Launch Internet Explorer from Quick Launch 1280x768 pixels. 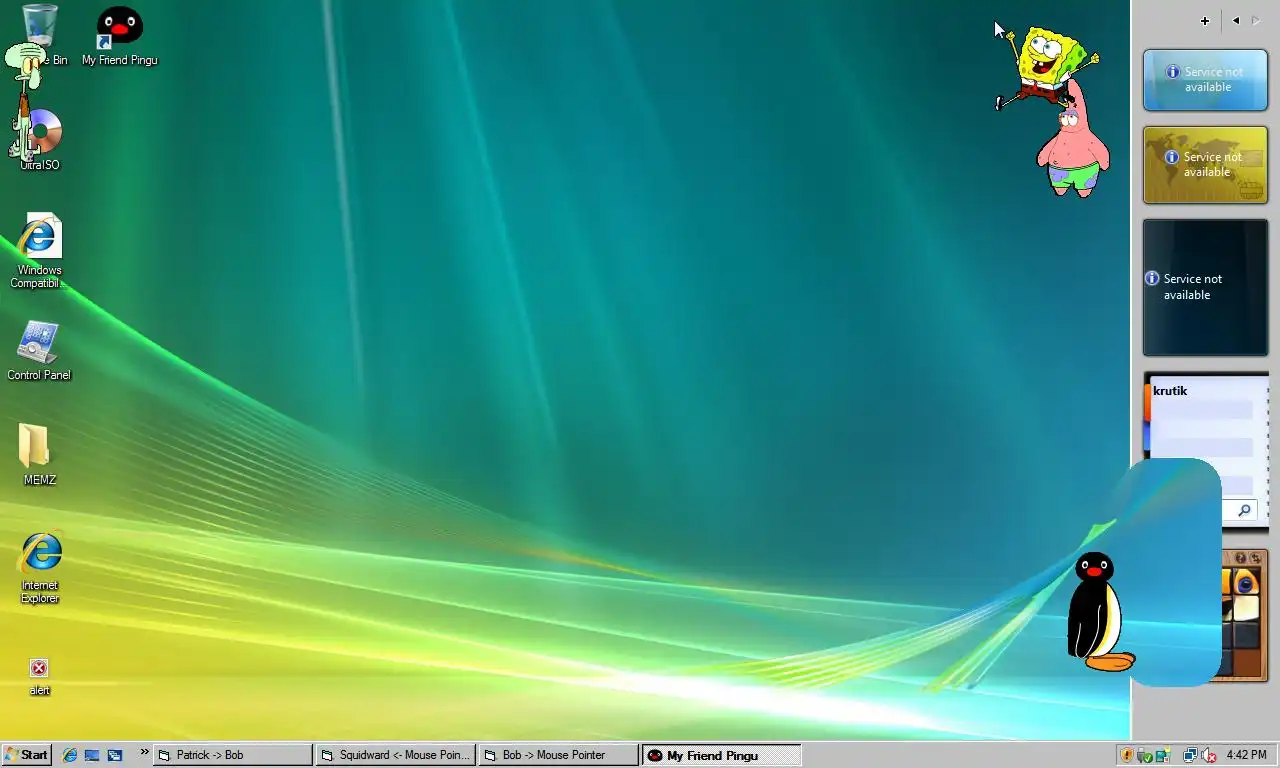tap(70, 755)
